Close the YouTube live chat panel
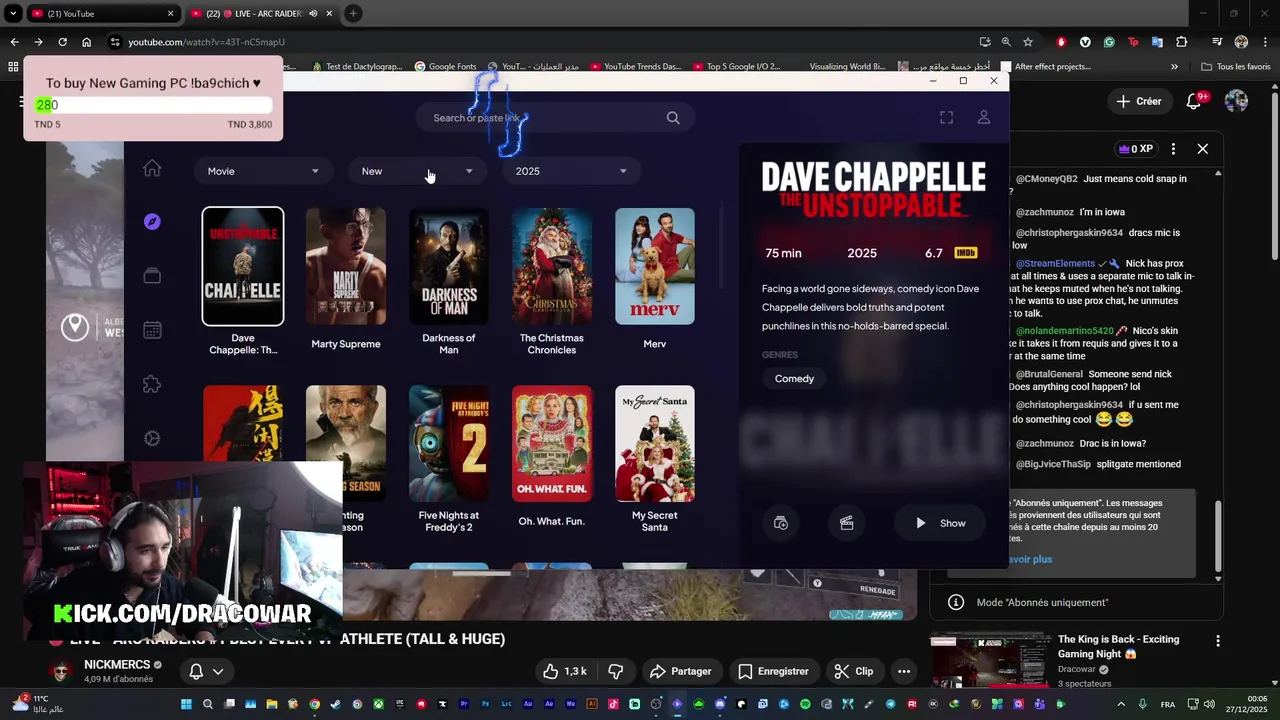Image resolution: width=1280 pixels, height=720 pixels. [1203, 149]
